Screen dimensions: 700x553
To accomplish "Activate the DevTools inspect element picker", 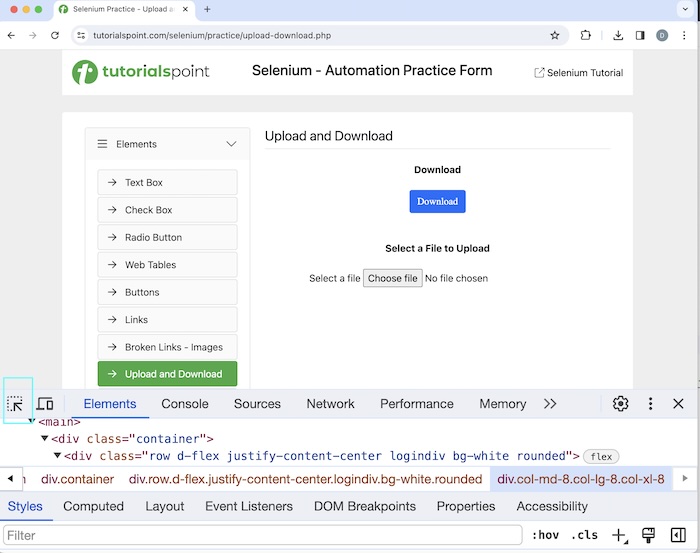I will point(16,404).
